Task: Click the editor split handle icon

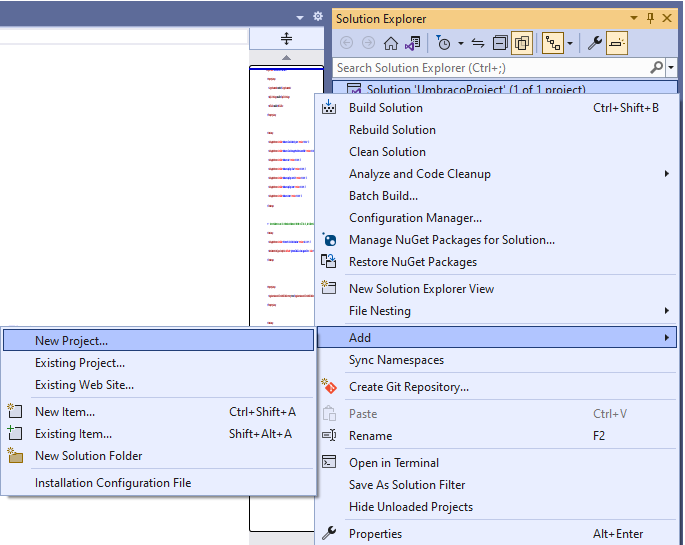Action: pos(286,38)
